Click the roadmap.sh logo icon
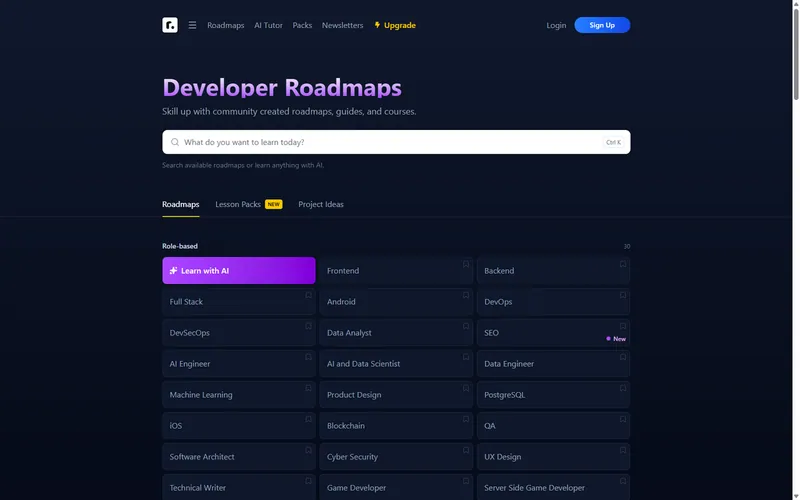This screenshot has height=500, width=800. coord(170,25)
